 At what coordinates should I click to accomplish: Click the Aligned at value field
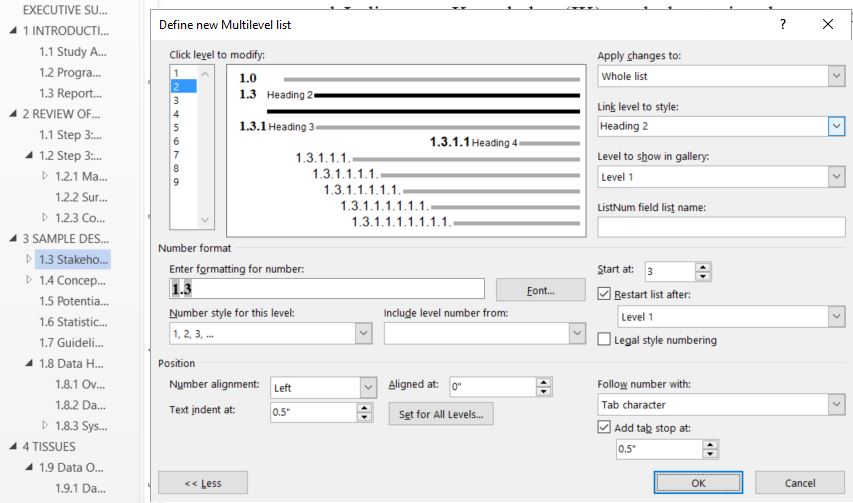492,387
